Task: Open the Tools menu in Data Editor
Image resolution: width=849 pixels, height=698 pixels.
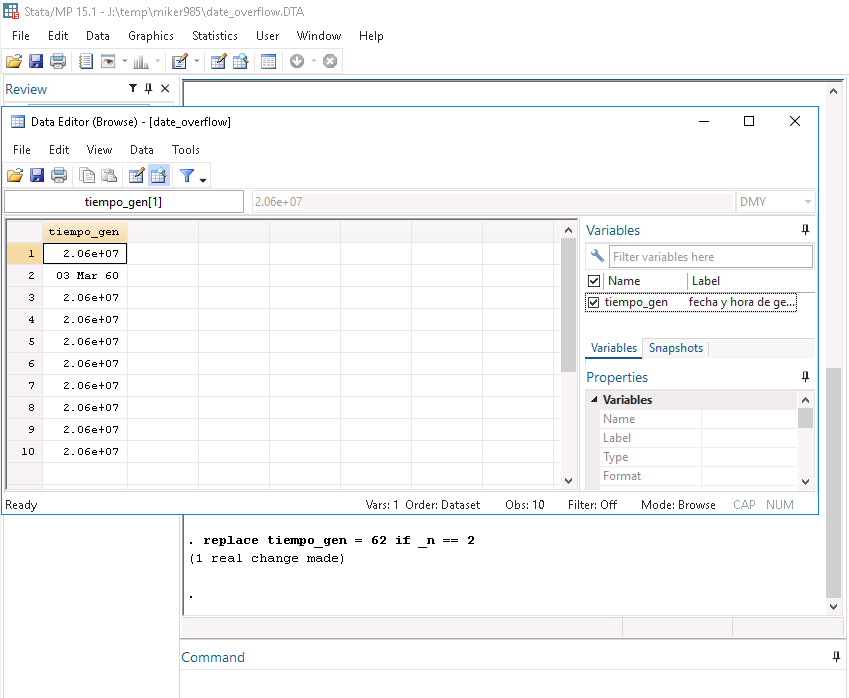Action: tap(186, 150)
